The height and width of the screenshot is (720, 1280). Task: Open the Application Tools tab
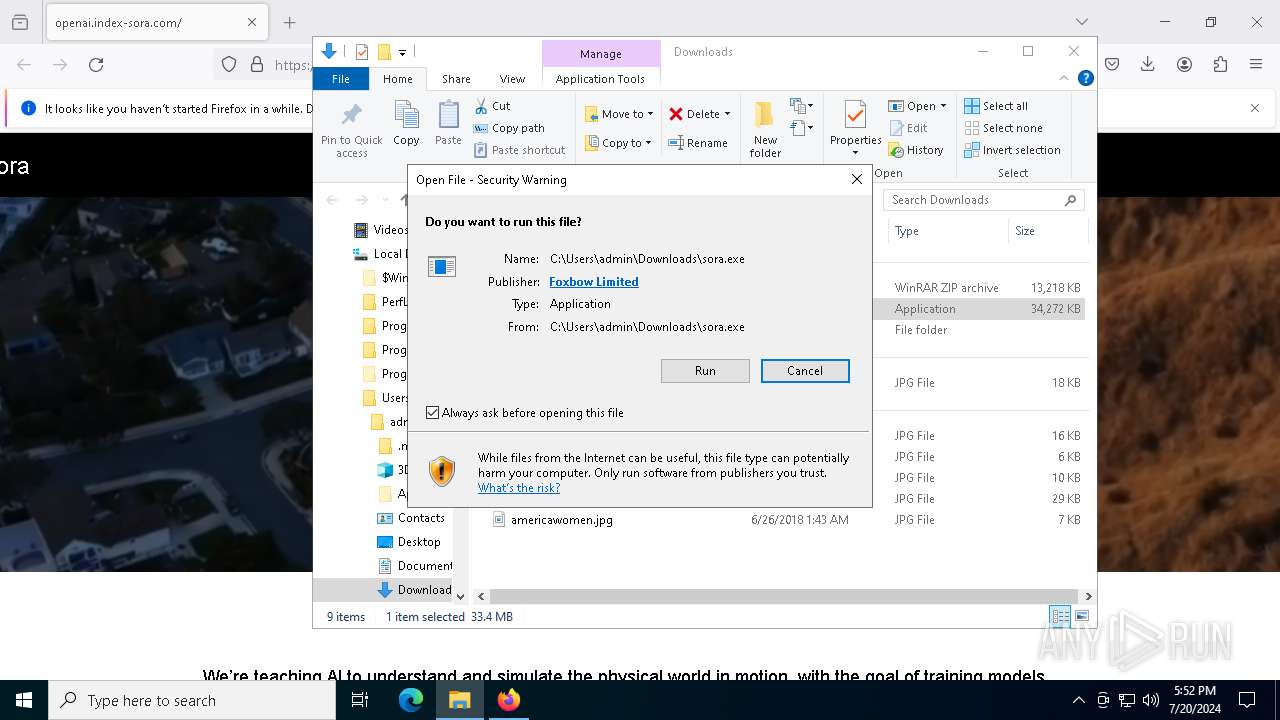click(x=600, y=79)
